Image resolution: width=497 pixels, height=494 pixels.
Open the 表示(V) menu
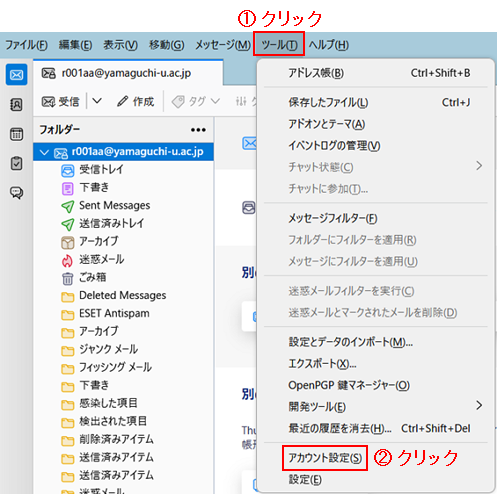120,45
